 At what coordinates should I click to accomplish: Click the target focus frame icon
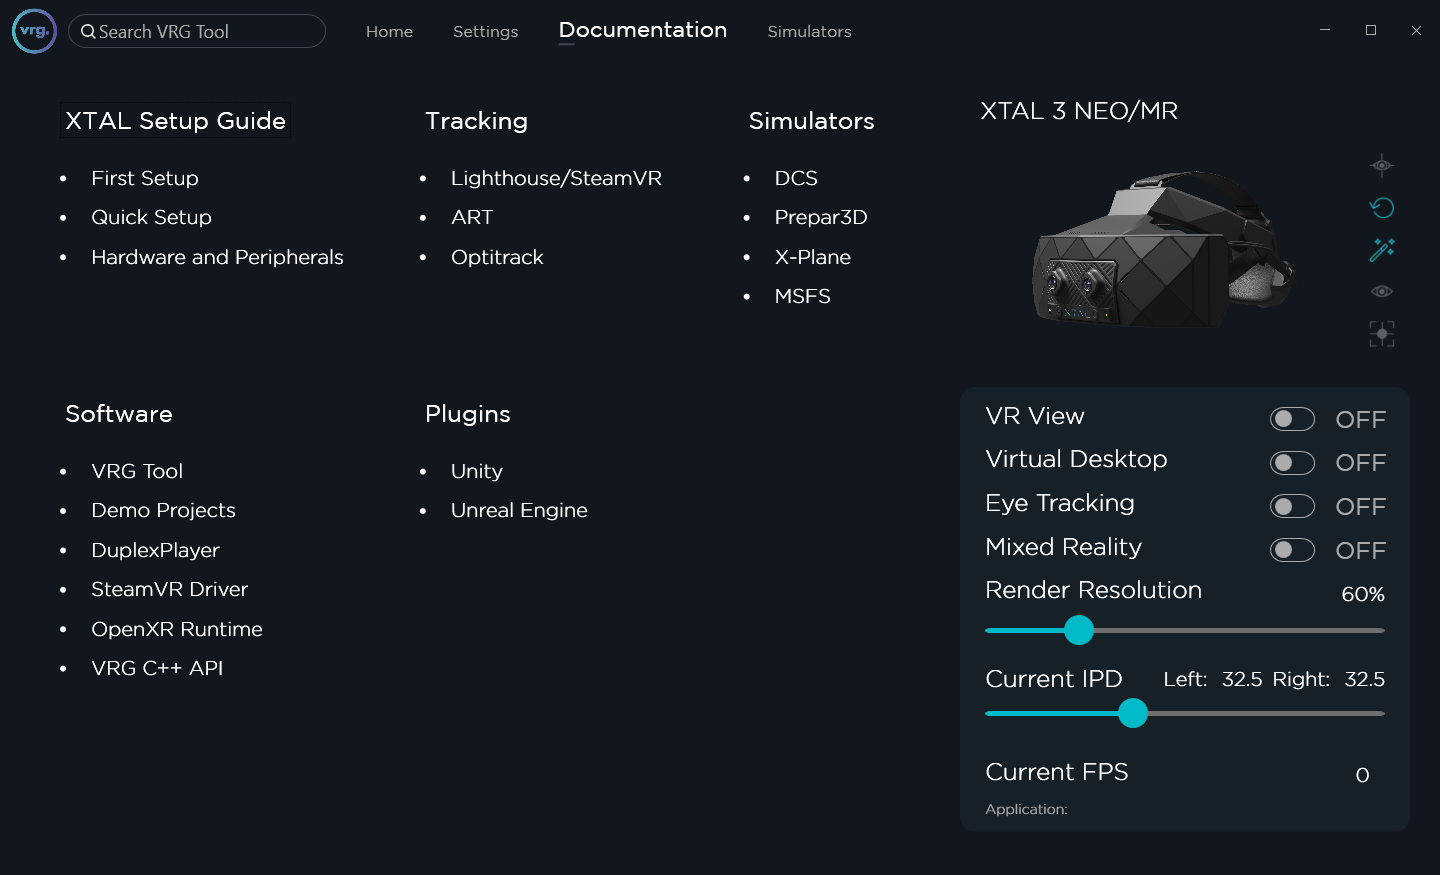[1381, 334]
